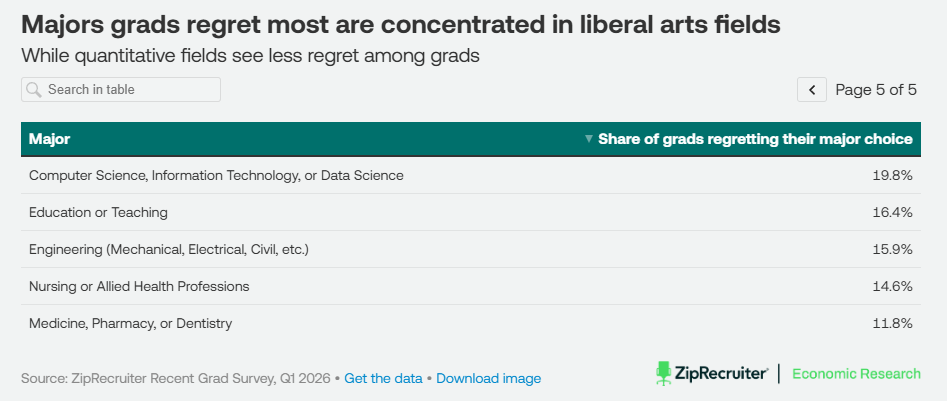Screen dimensions: 947x401
Task: Select the Education or Teaching row
Action: tap(471, 212)
